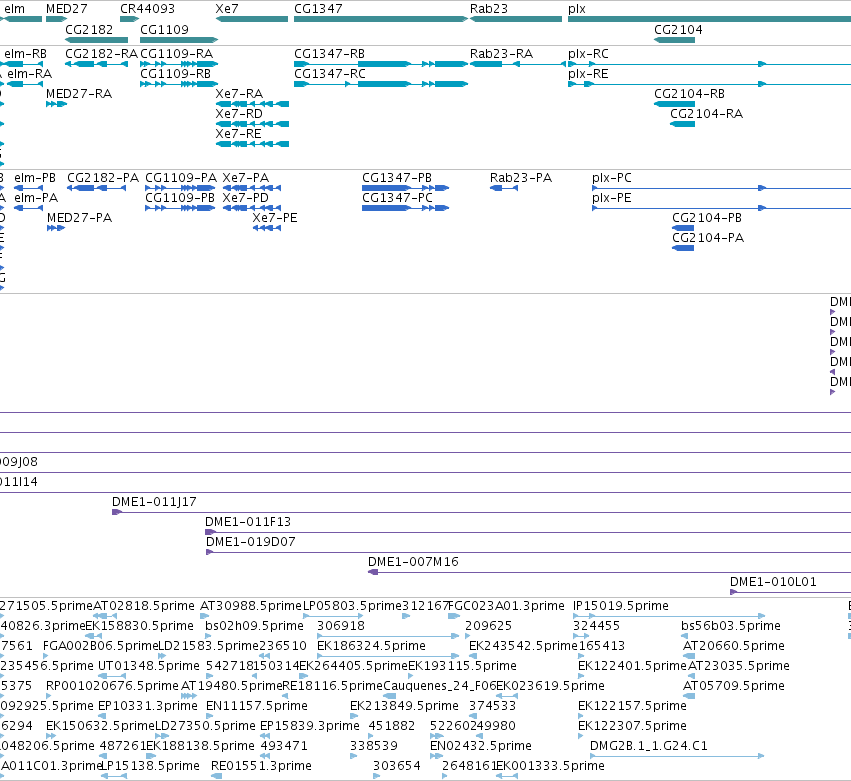Click the bs56b03.5prime EST label
The width and height of the screenshot is (851, 781).
731,626
